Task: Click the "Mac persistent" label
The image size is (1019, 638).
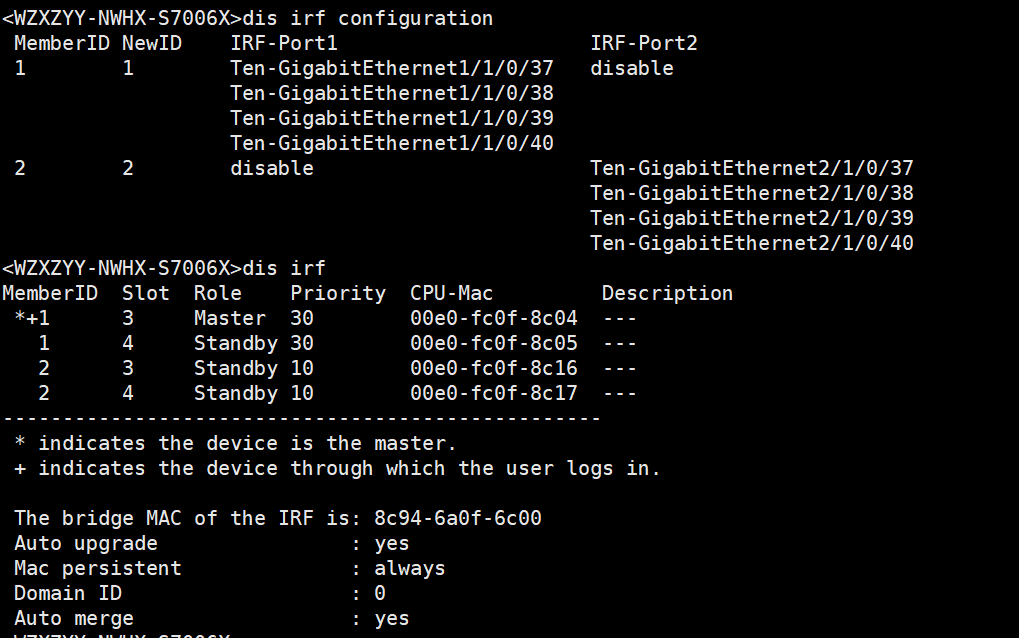Action: [x=98, y=568]
